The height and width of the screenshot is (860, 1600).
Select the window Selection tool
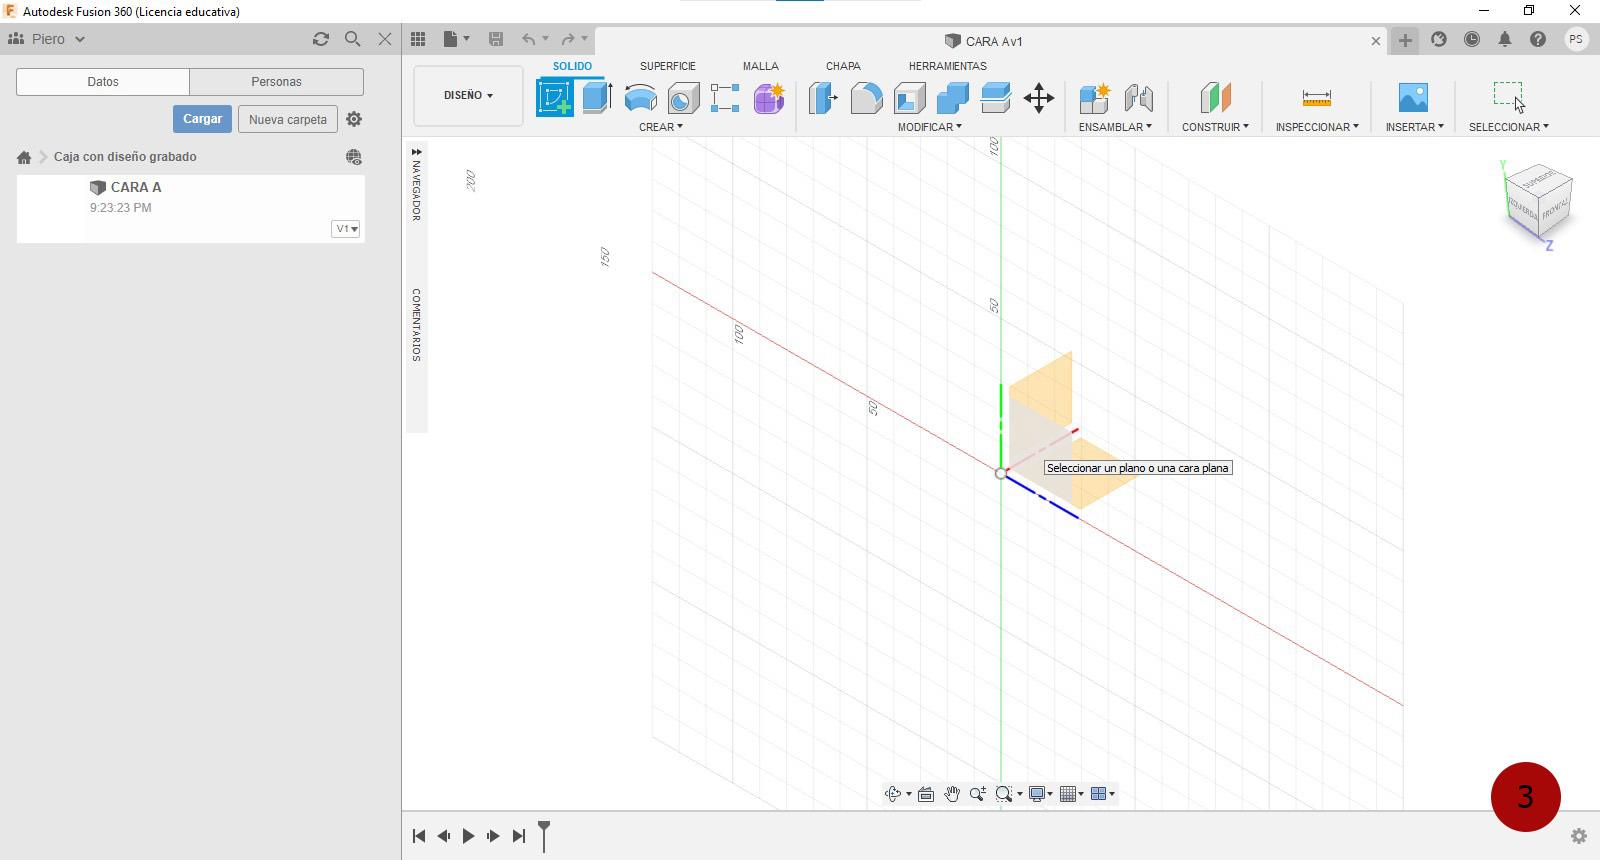[1508, 96]
